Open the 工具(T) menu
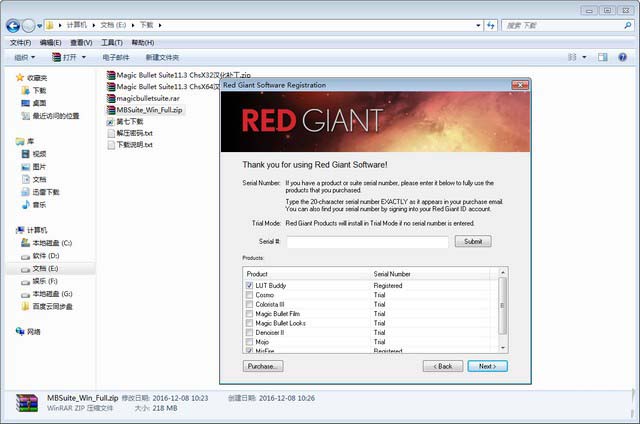Screen dimensions: 640x424 pos(112,42)
